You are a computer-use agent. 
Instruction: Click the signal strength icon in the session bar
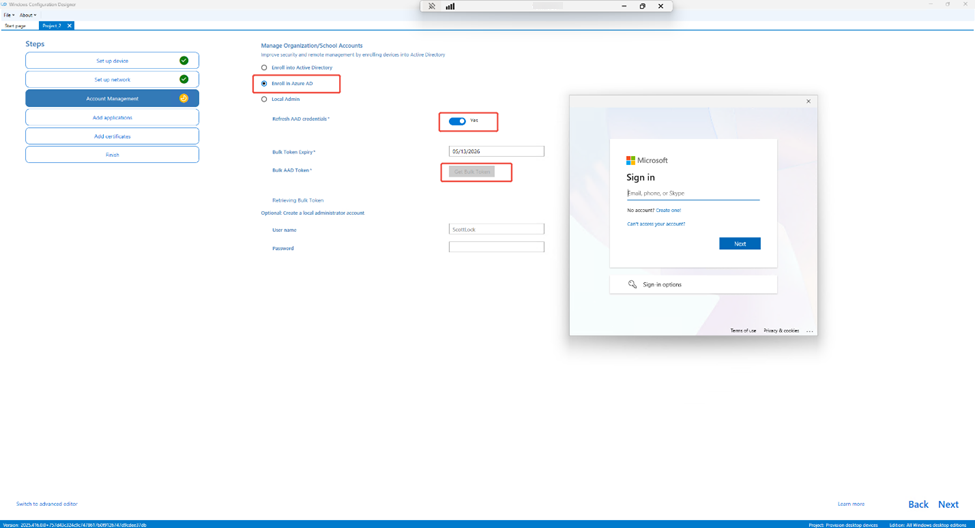[450, 6]
